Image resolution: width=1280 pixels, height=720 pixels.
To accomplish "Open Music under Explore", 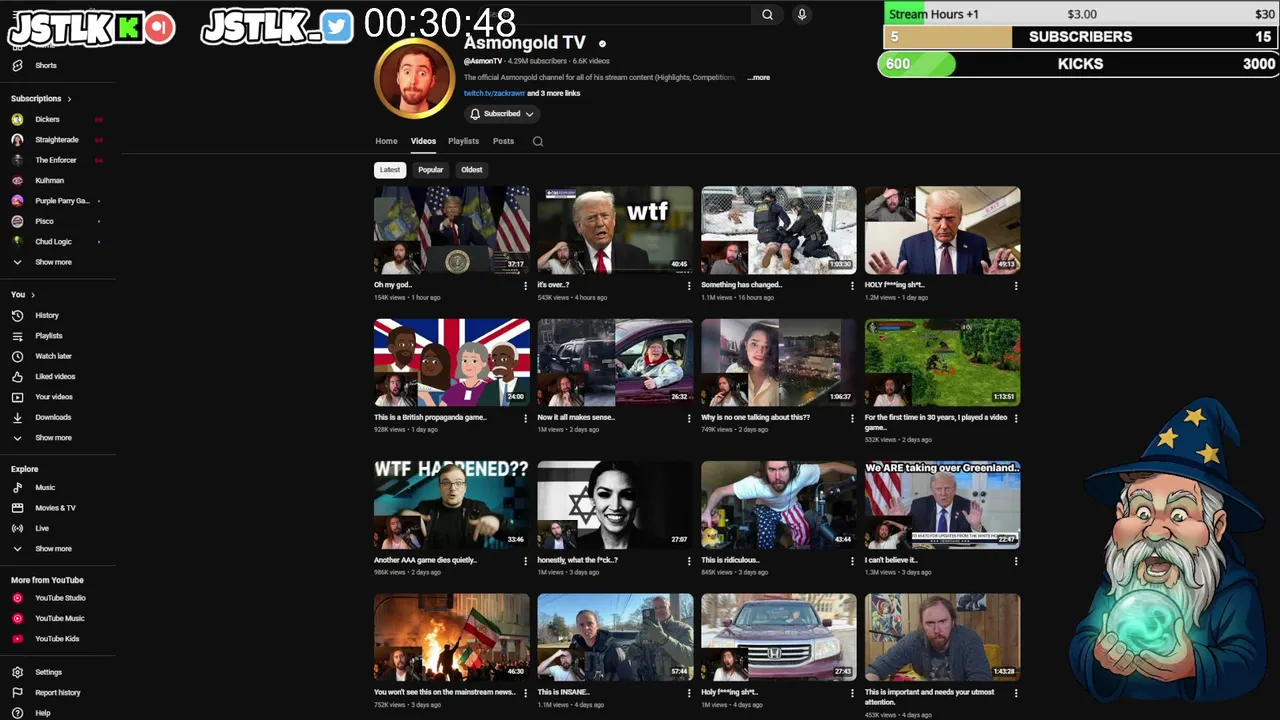I will click(45, 487).
